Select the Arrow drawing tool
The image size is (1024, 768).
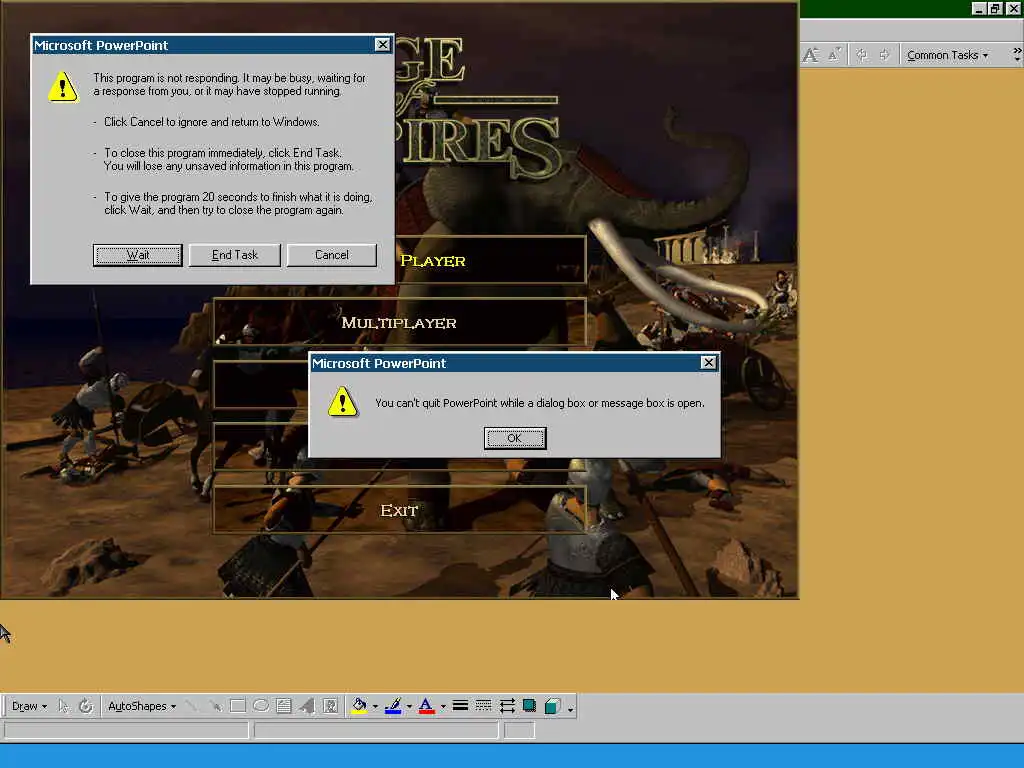[215, 706]
